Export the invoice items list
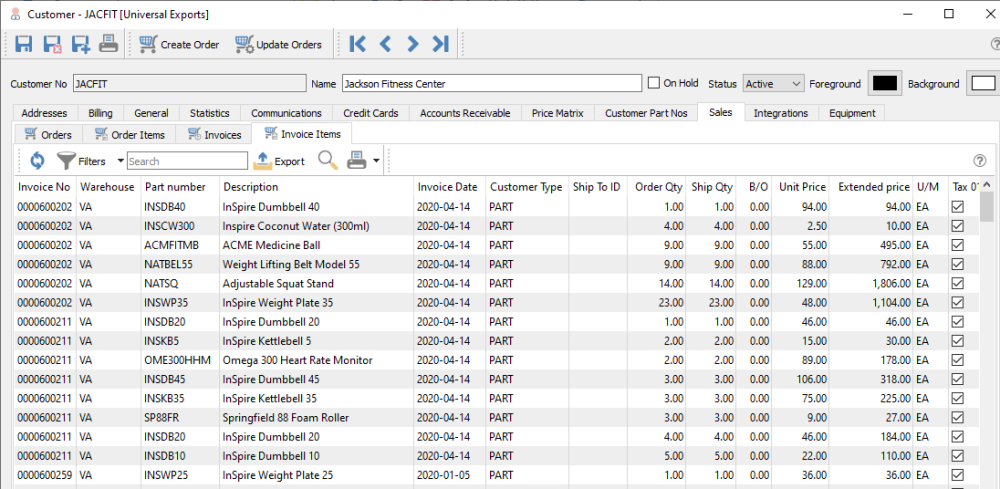This screenshot has width=1000, height=489. [x=280, y=160]
